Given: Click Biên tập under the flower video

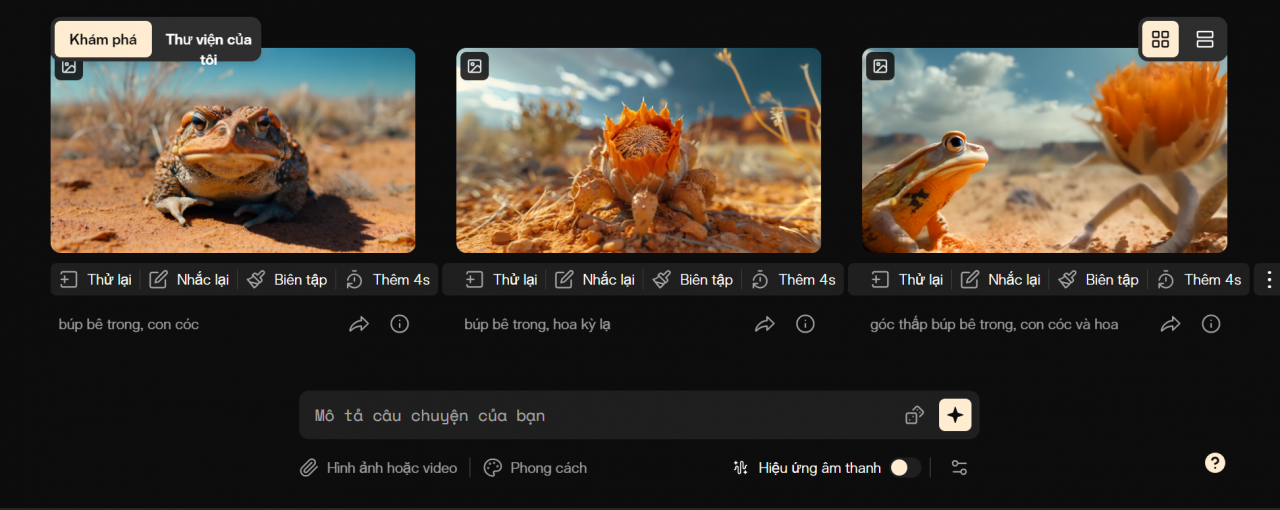Looking at the screenshot, I should (693, 279).
